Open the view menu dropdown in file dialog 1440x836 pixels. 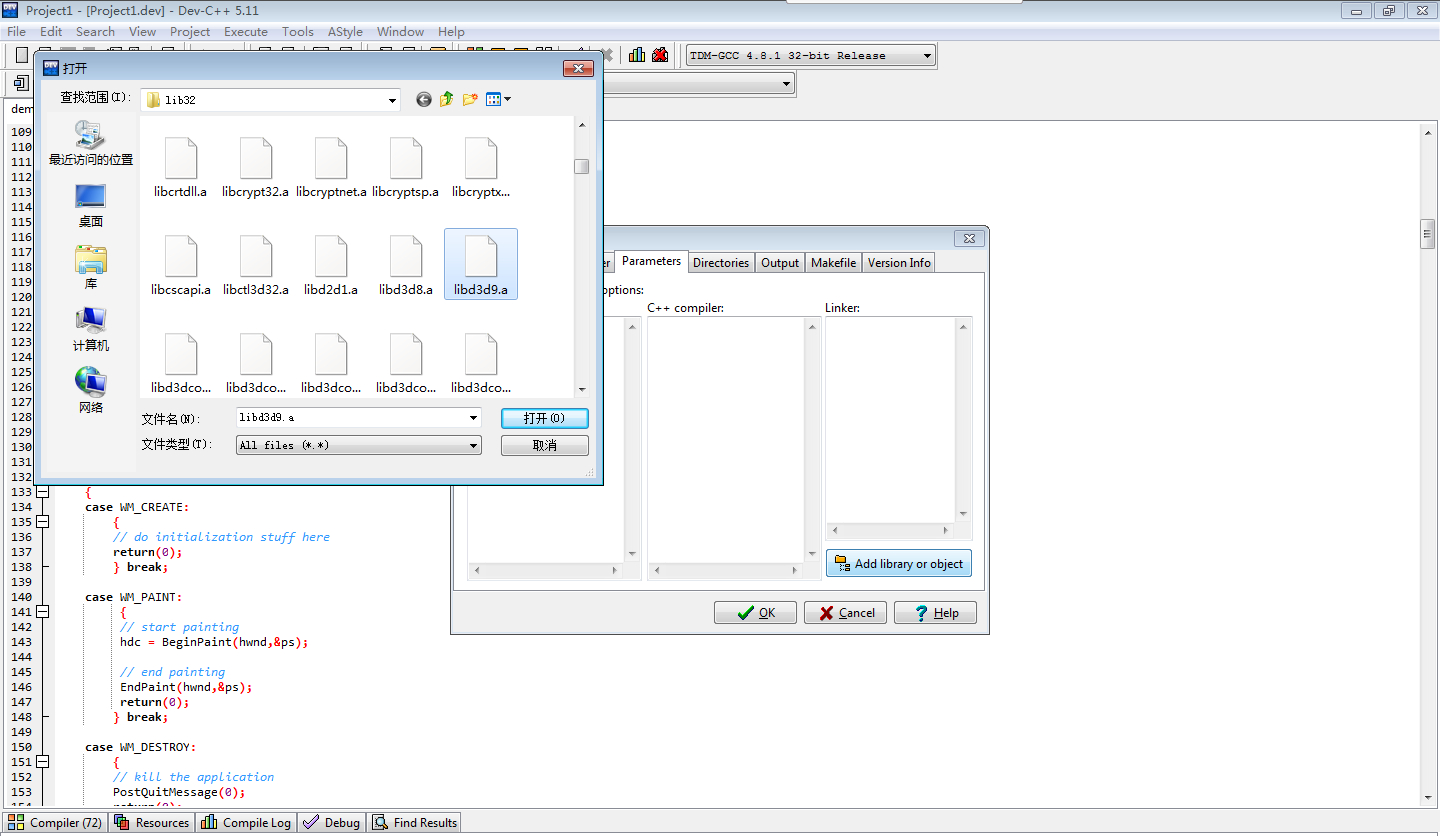[499, 99]
